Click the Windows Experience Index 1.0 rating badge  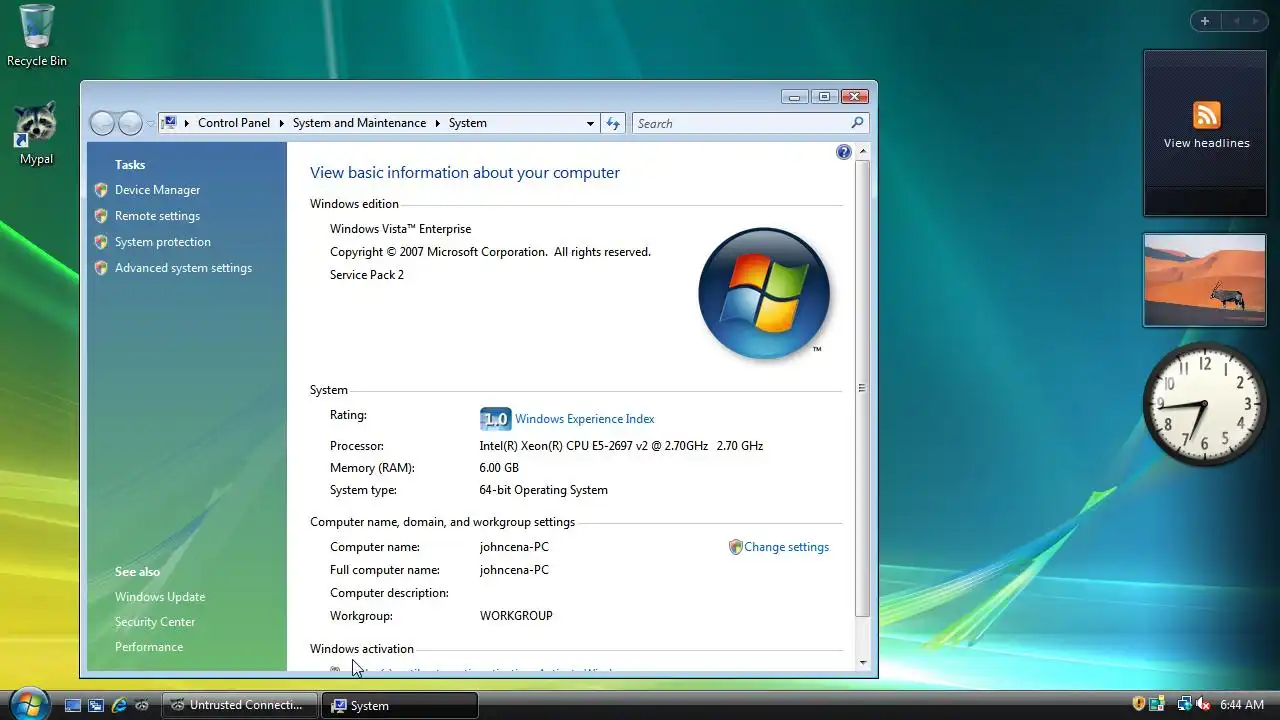click(x=495, y=419)
